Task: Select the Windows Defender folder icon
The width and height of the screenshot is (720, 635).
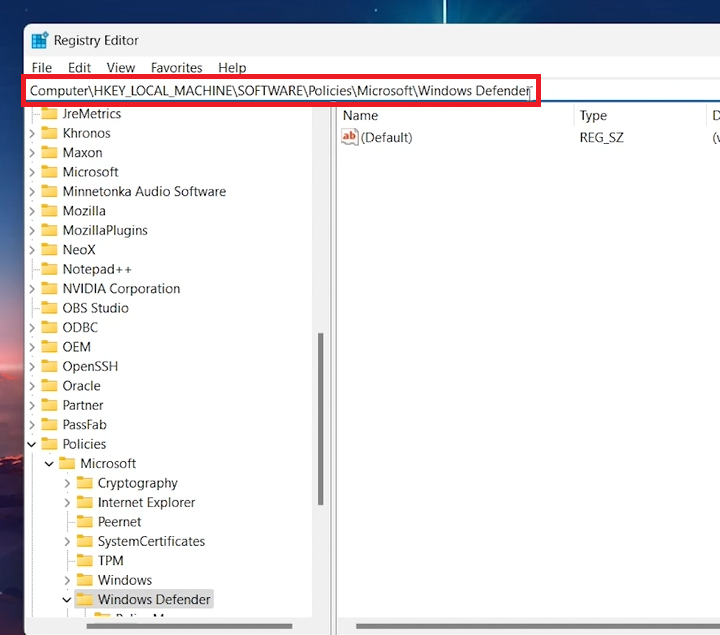Action: tap(84, 599)
